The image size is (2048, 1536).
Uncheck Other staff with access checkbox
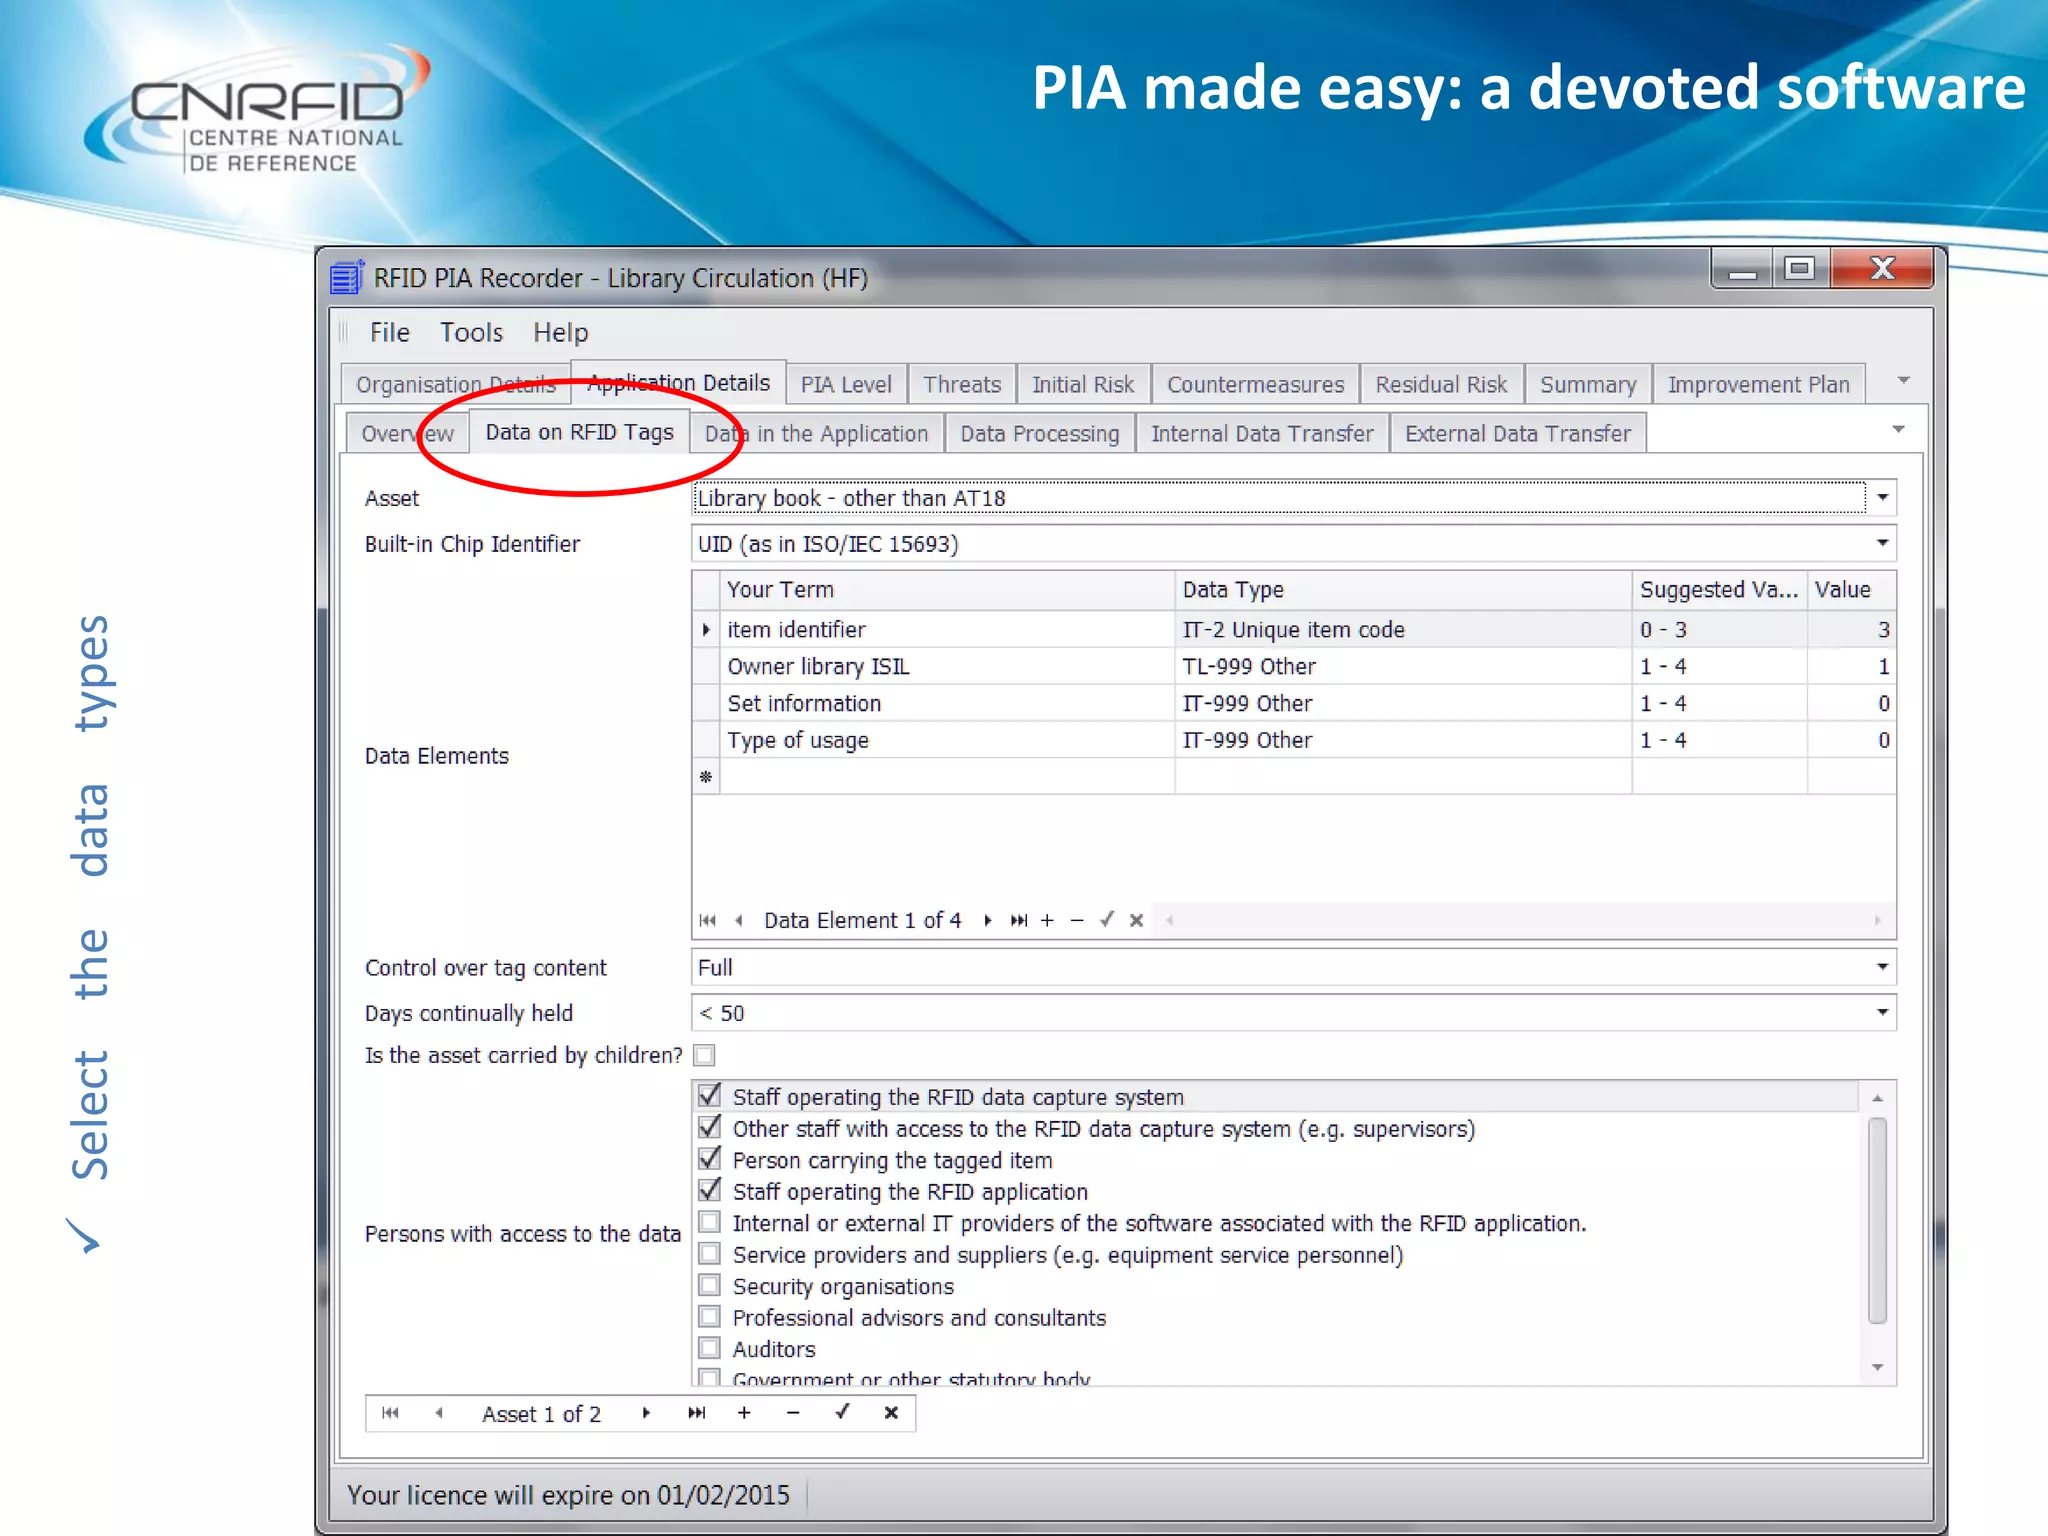tap(709, 1128)
